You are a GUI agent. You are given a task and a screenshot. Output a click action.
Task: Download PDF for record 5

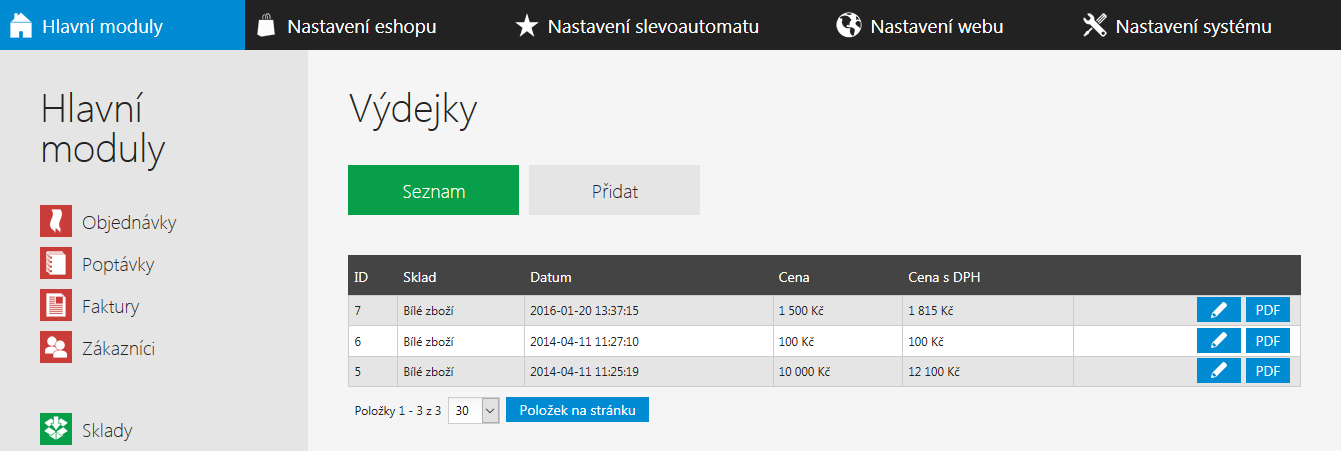pos(1268,371)
